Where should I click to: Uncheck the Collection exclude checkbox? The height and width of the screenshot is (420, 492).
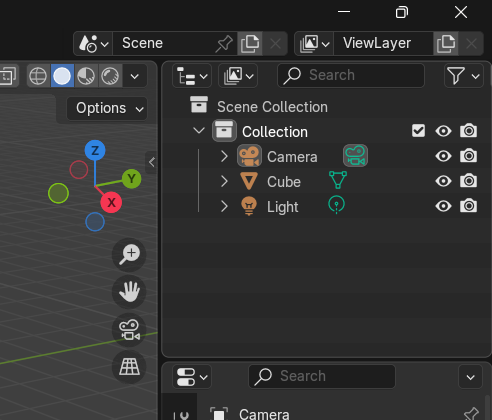[418, 131]
